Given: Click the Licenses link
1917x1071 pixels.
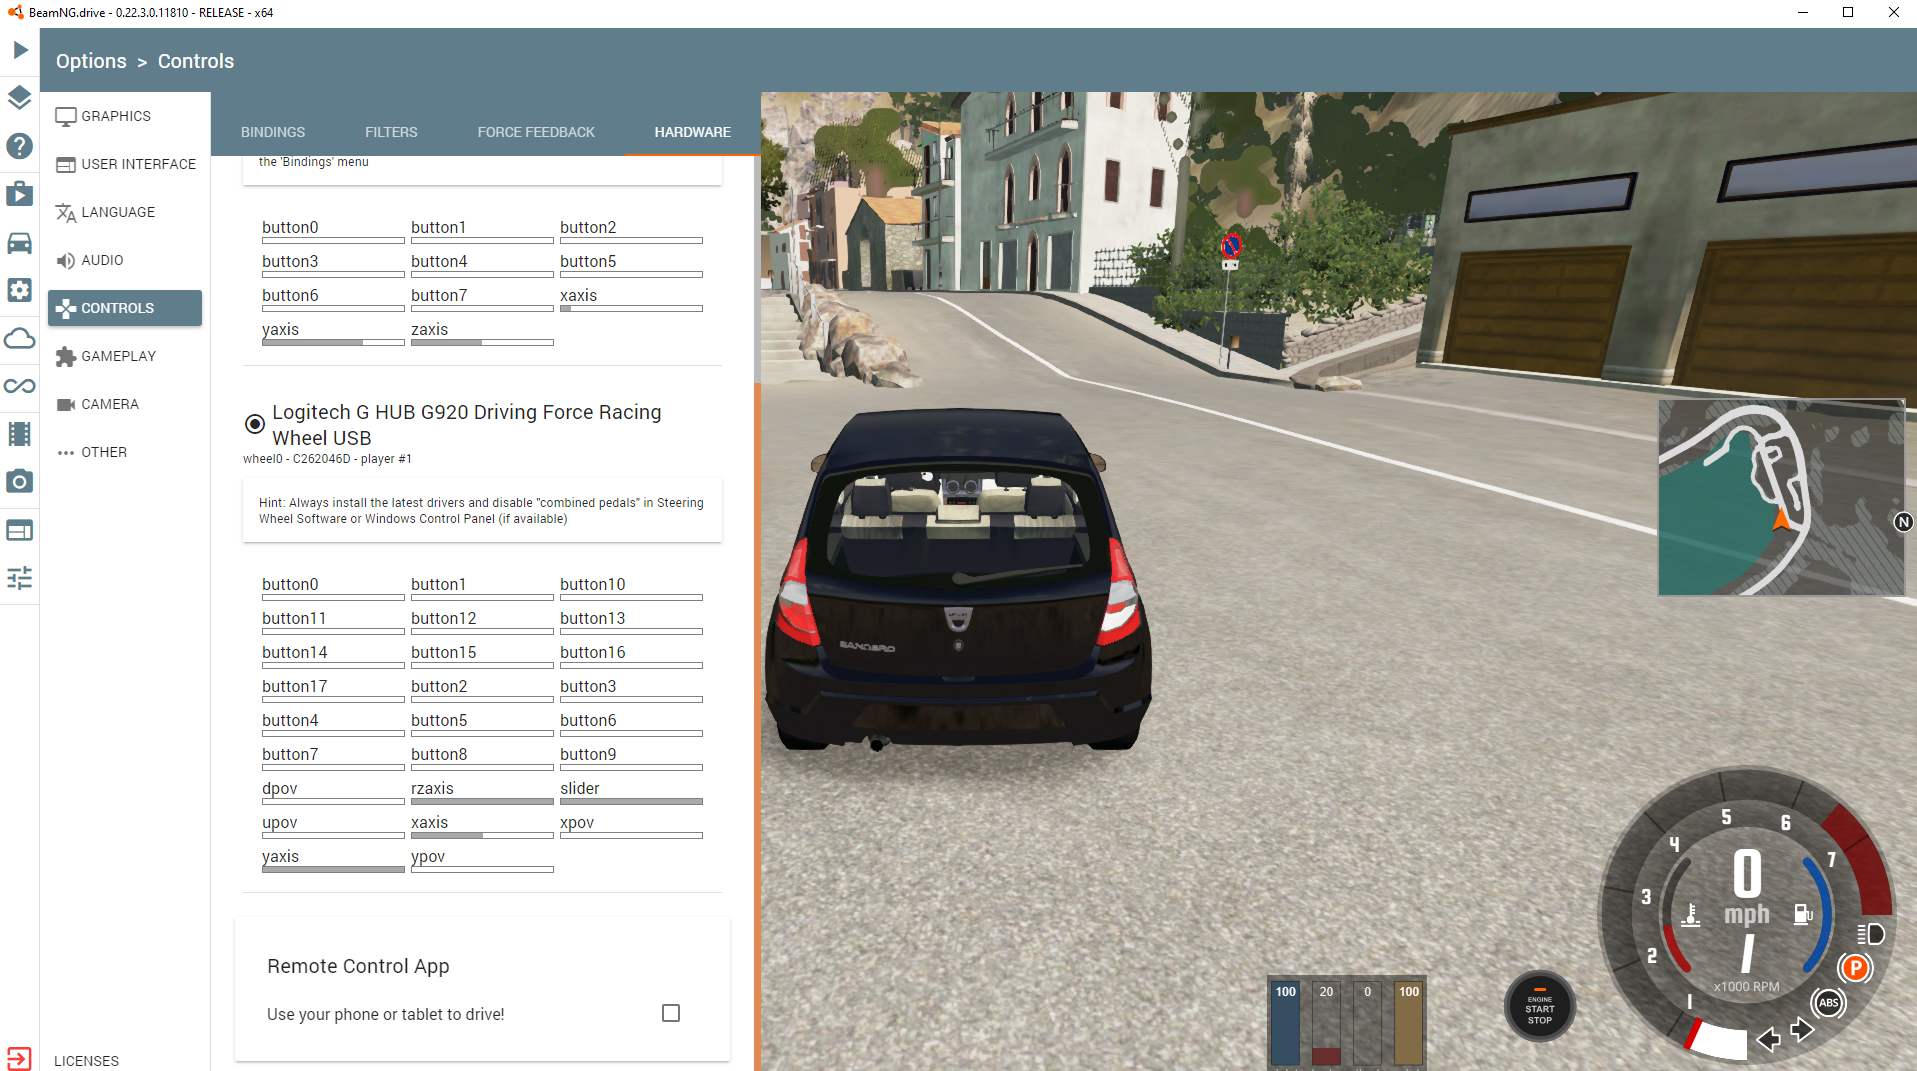Looking at the screenshot, I should pyautogui.click(x=86, y=1060).
